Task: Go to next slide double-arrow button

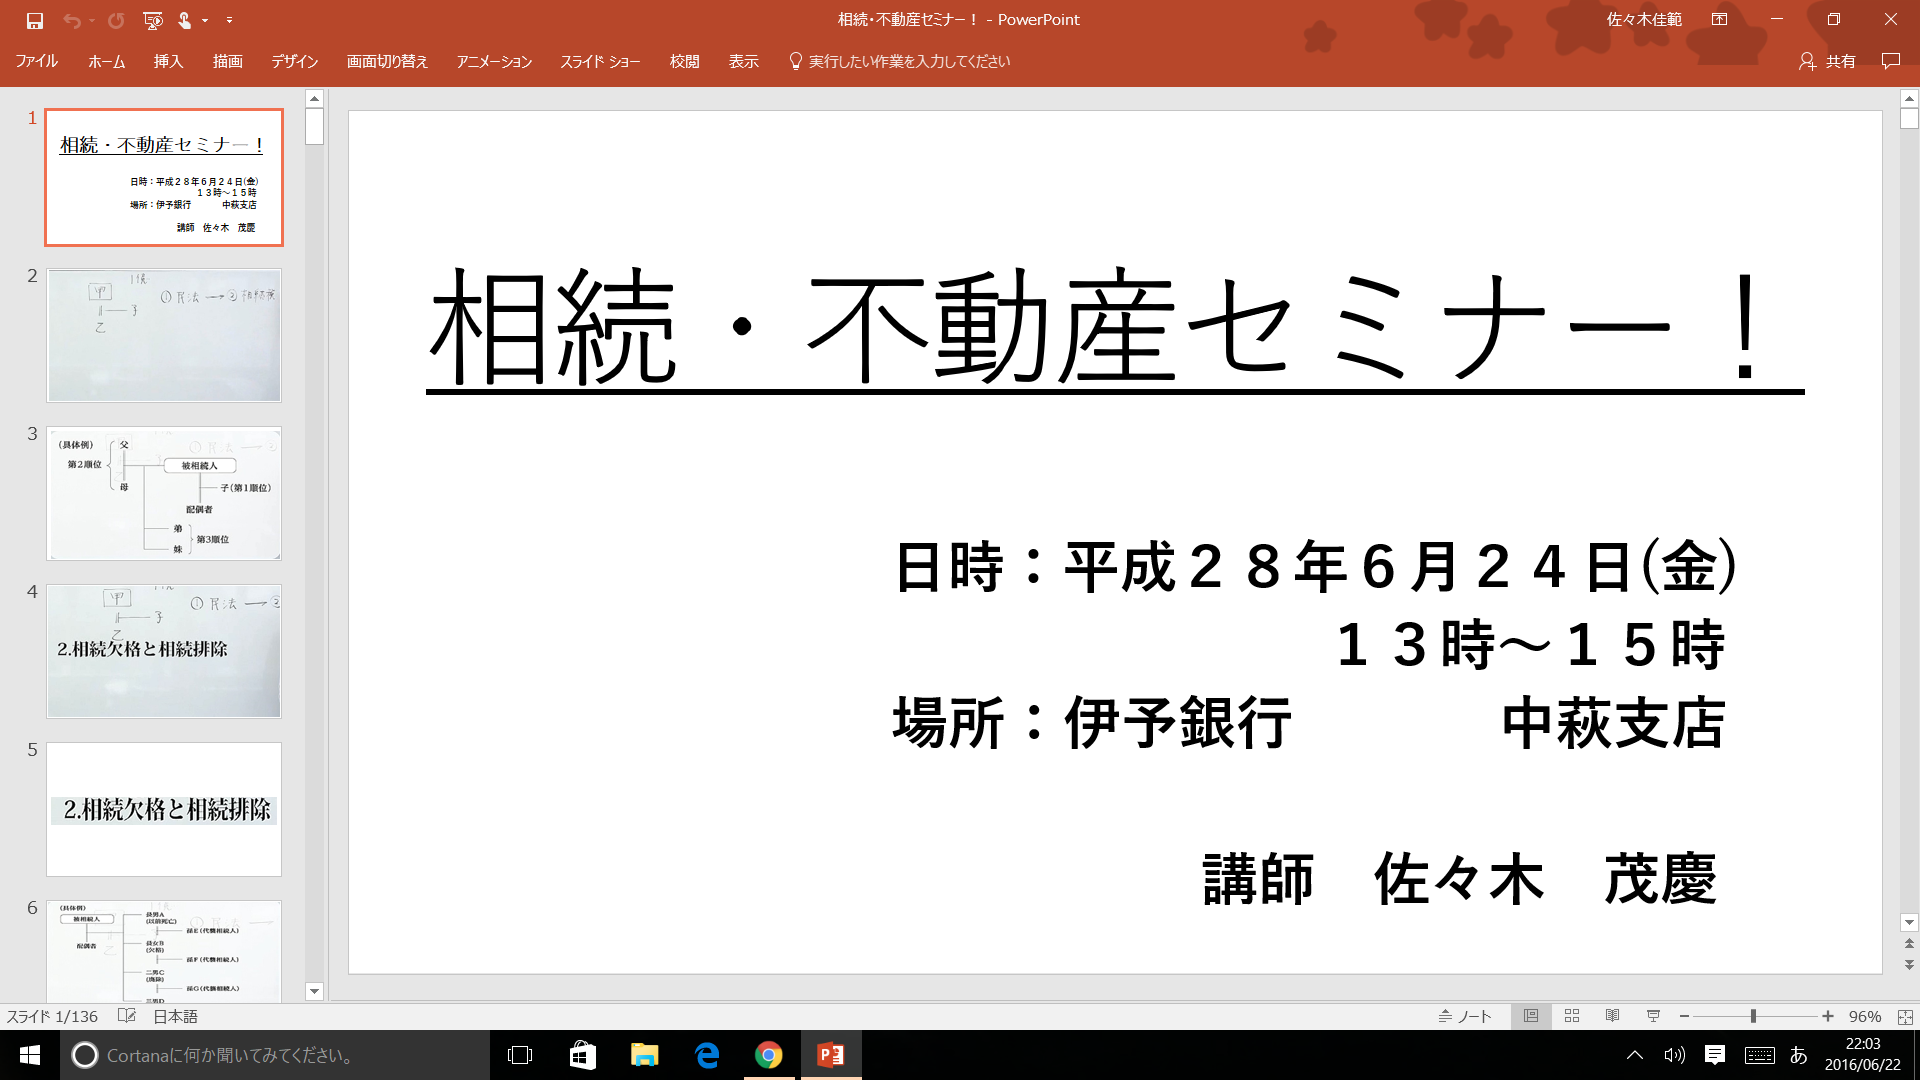Action: click(1909, 965)
